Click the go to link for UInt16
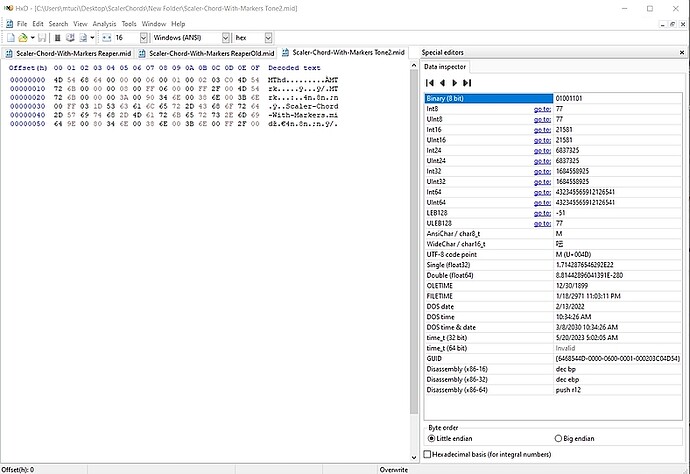Viewport: 690px width, 474px height. [542, 140]
